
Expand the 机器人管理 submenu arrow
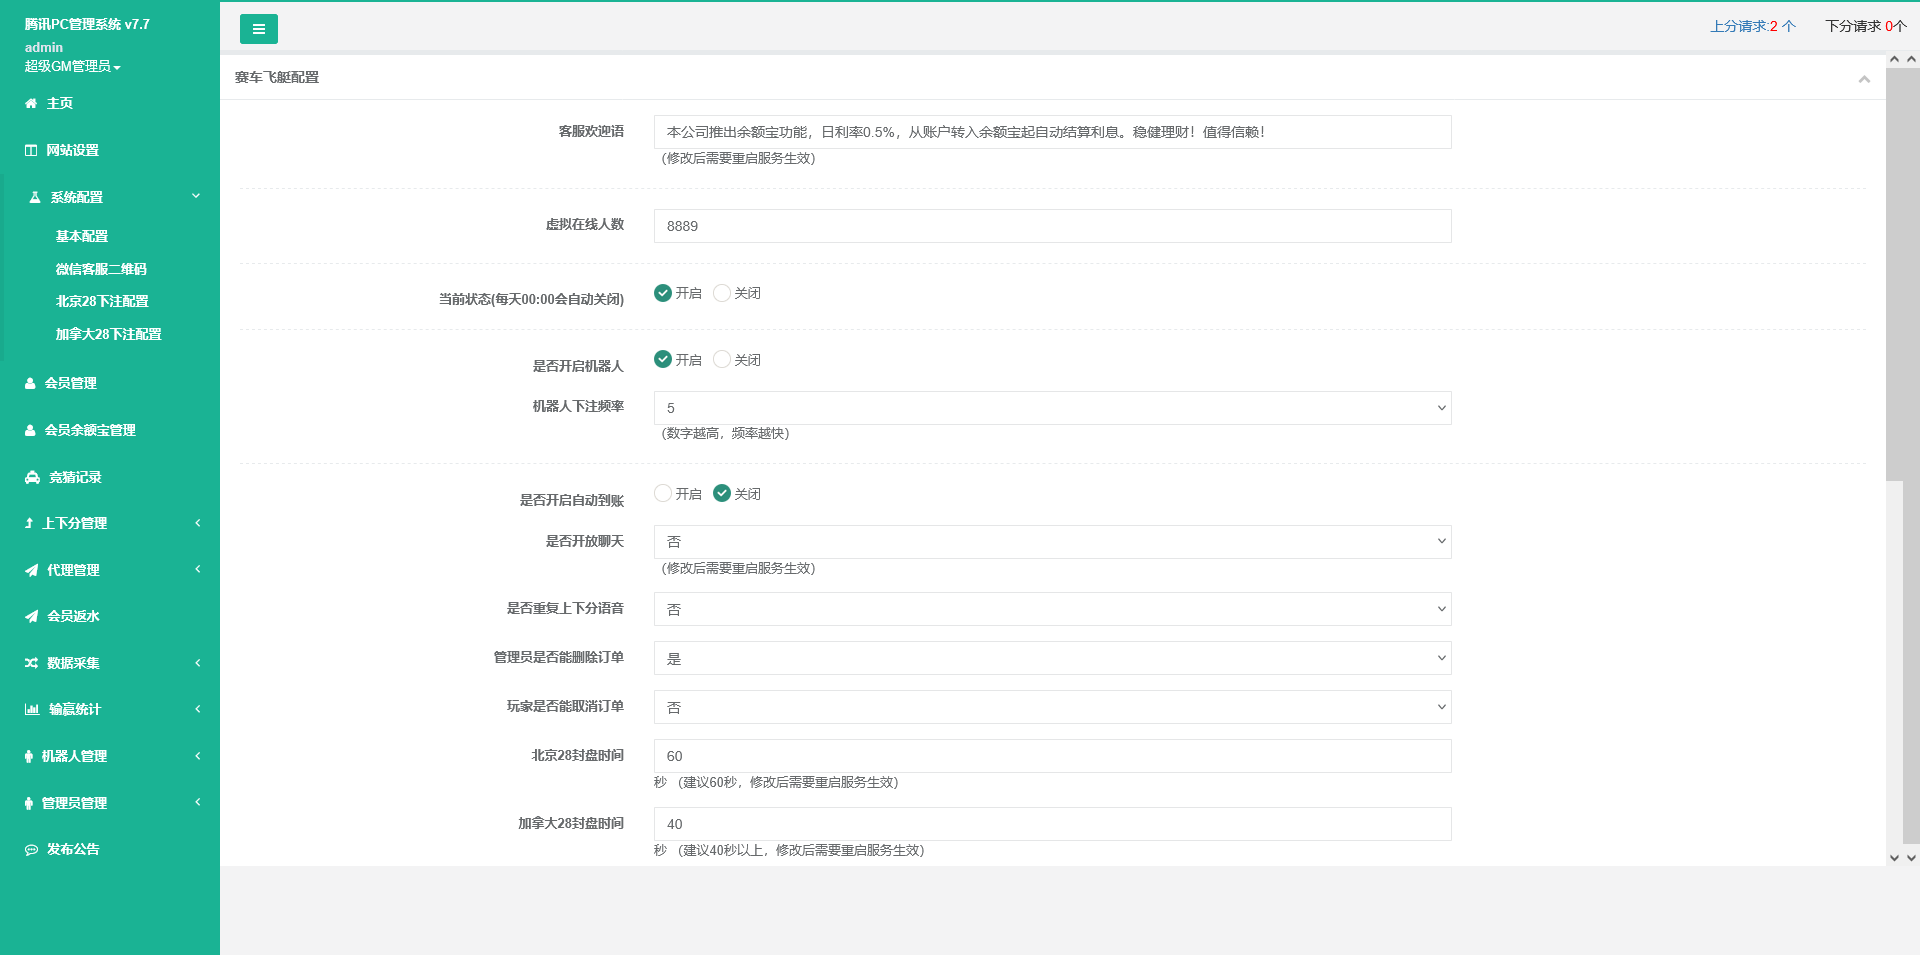[198, 756]
